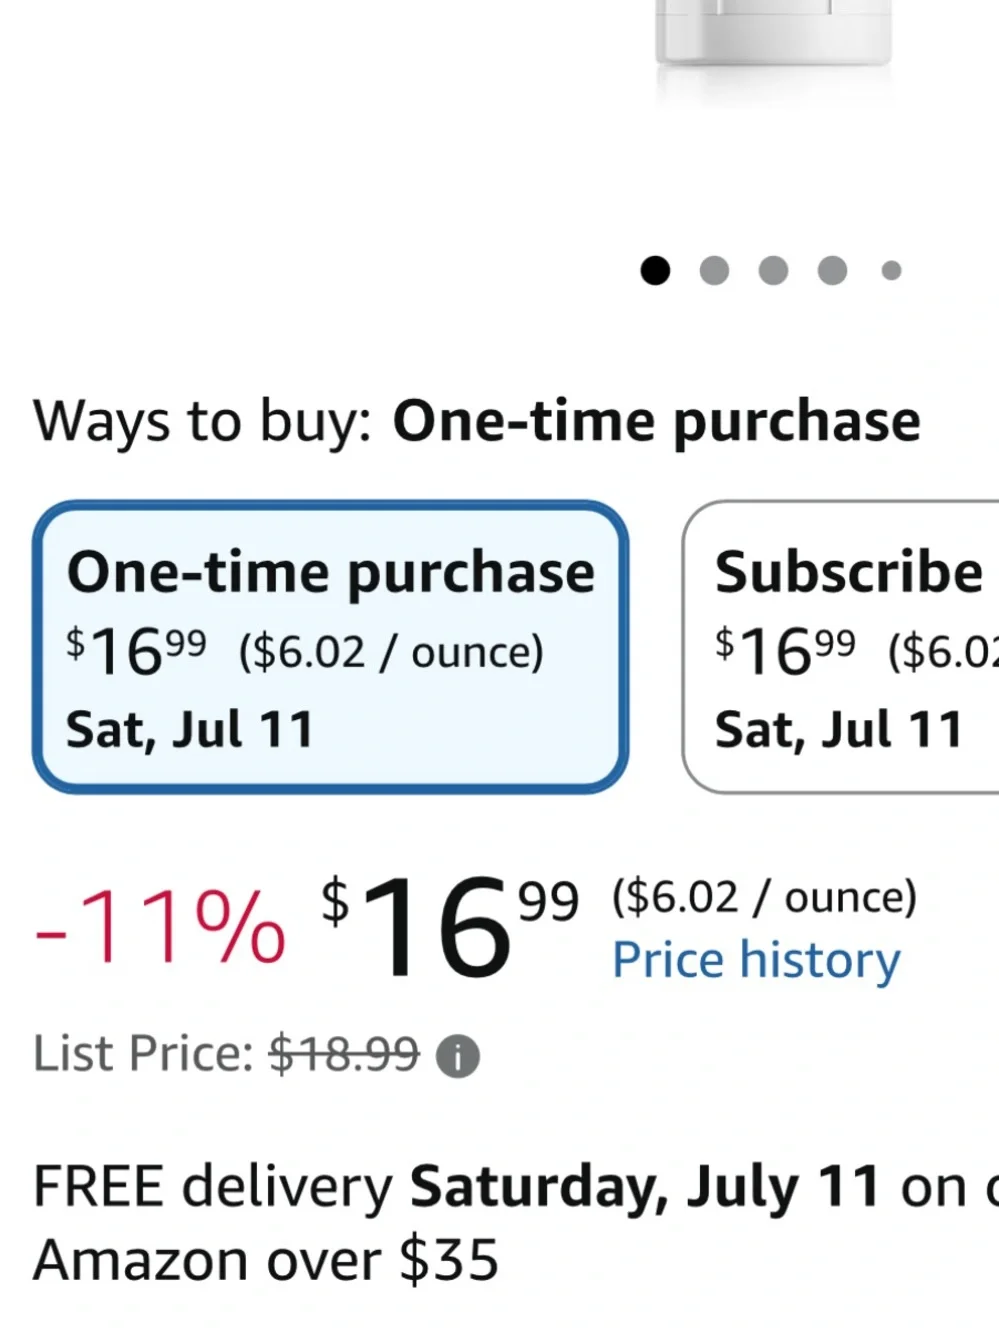Select the One-time purchase option
Viewport: 999px width, 1333px height.
pos(331,647)
